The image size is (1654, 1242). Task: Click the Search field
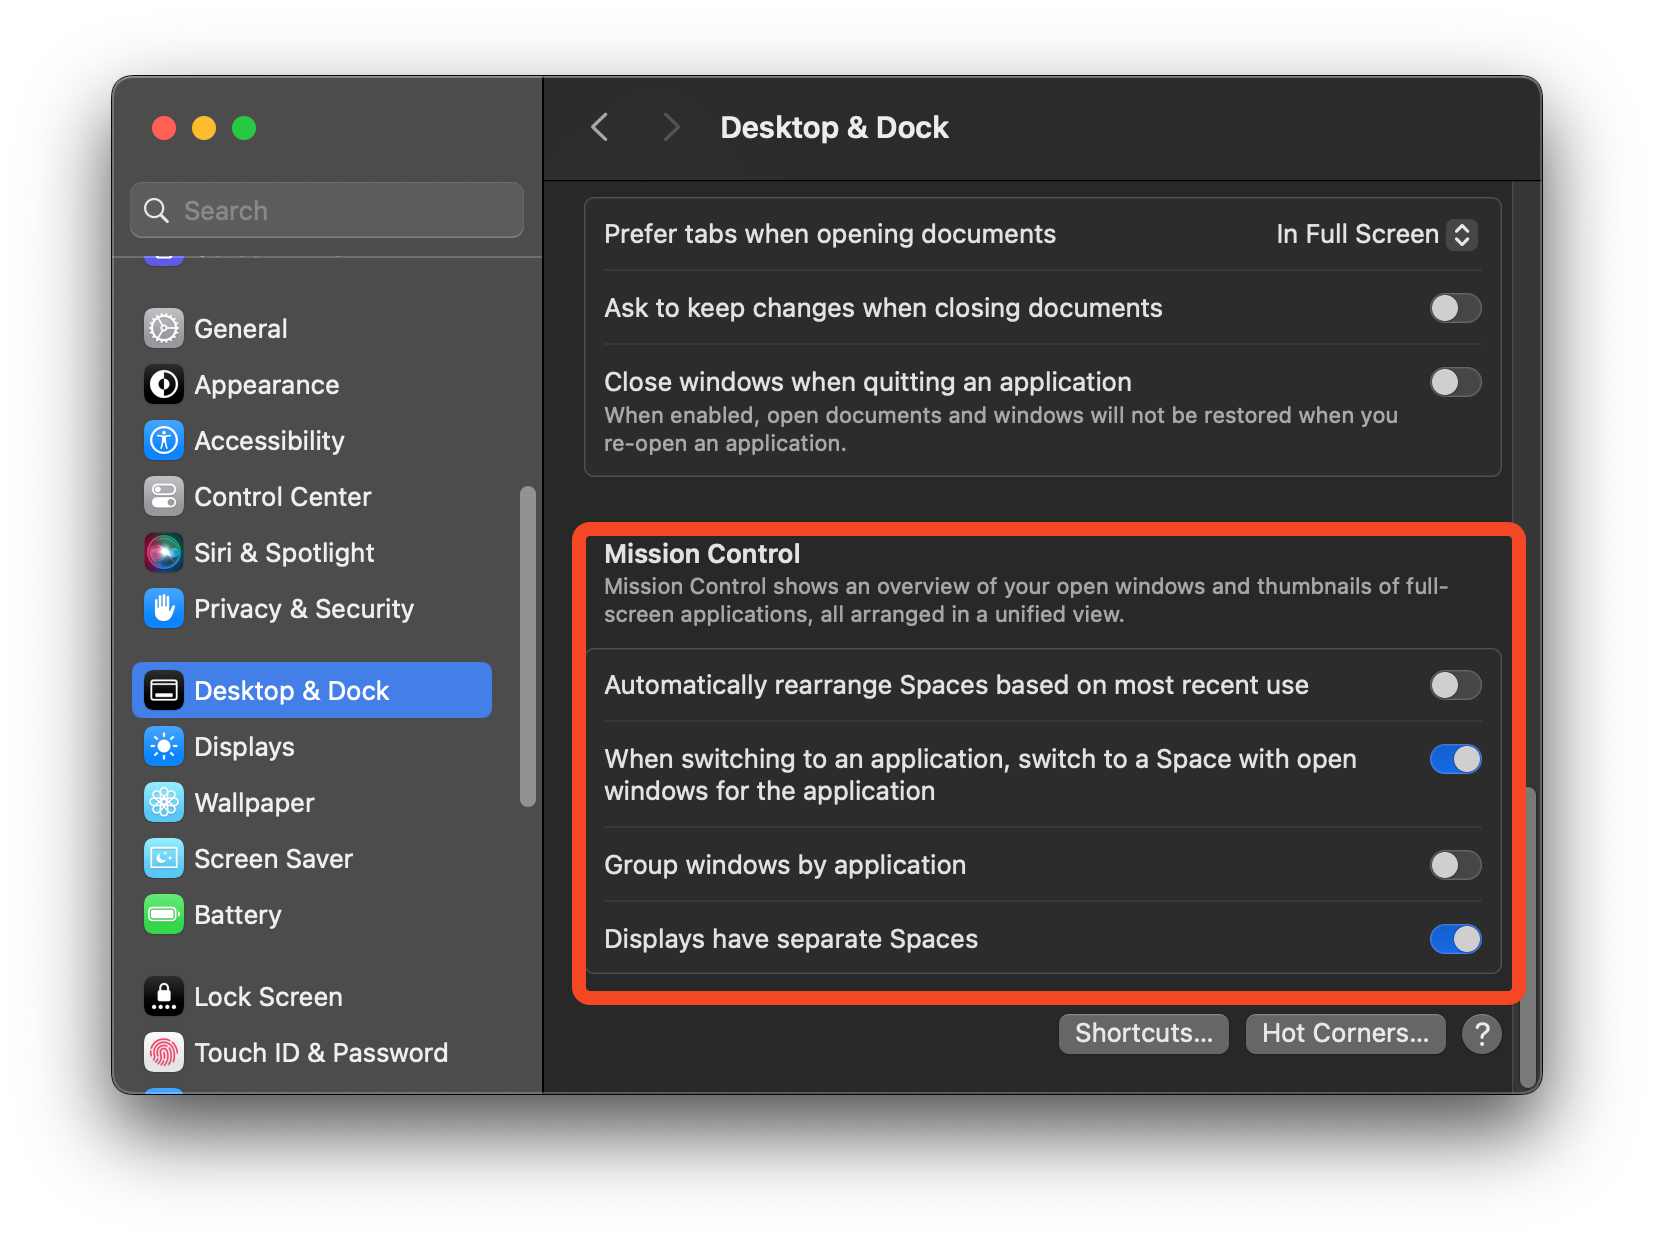click(326, 210)
